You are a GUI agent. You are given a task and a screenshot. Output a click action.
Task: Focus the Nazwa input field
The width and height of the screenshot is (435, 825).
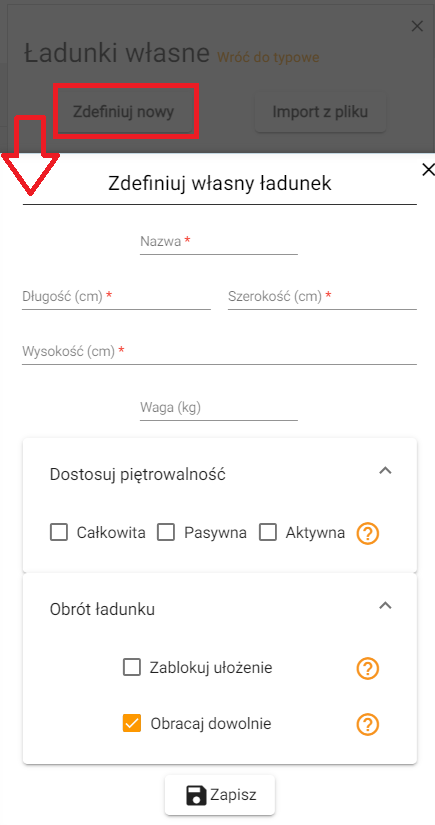[x=219, y=243]
